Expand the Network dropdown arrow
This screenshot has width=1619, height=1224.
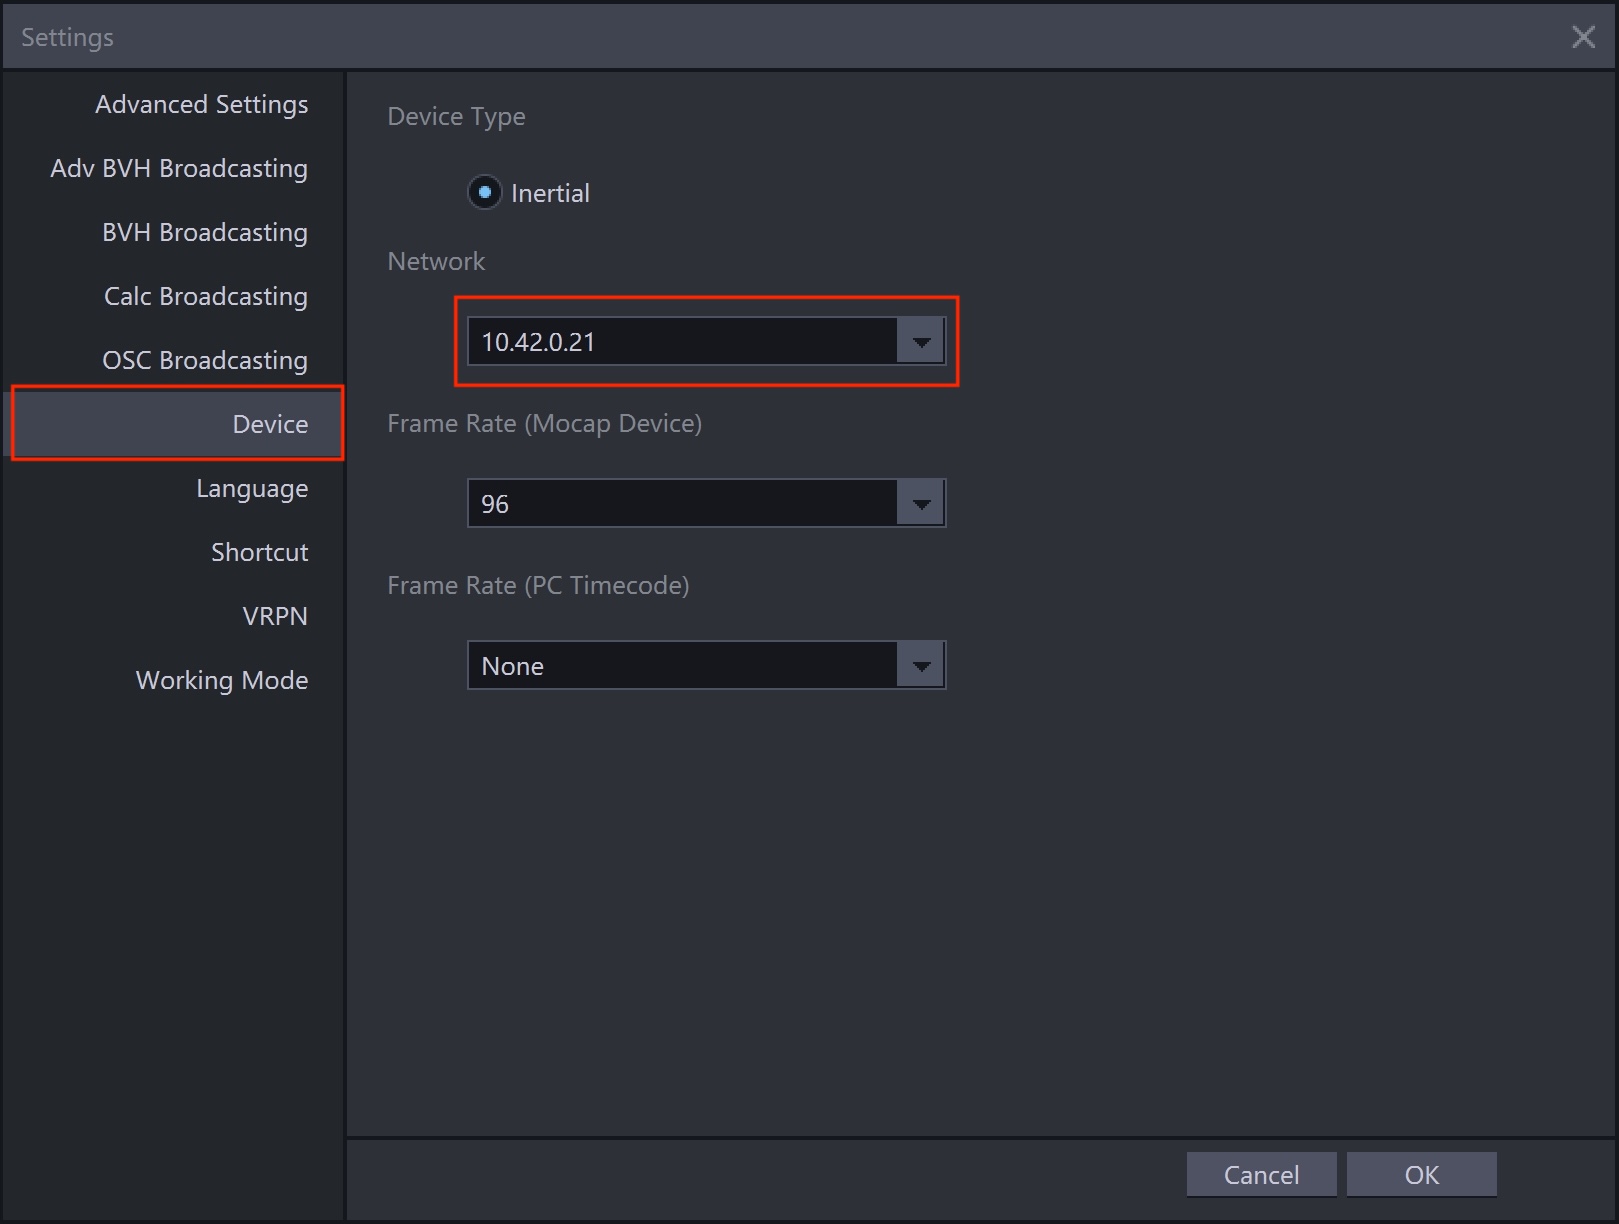click(x=921, y=342)
